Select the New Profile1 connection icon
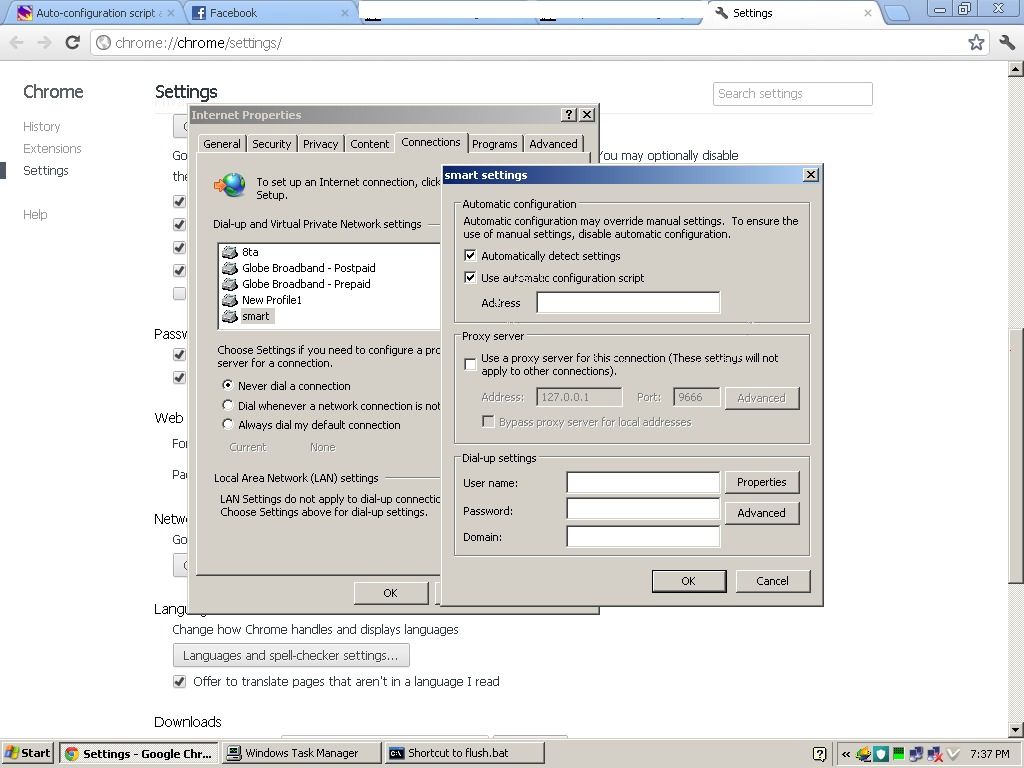This screenshot has width=1024, height=768. tap(229, 300)
